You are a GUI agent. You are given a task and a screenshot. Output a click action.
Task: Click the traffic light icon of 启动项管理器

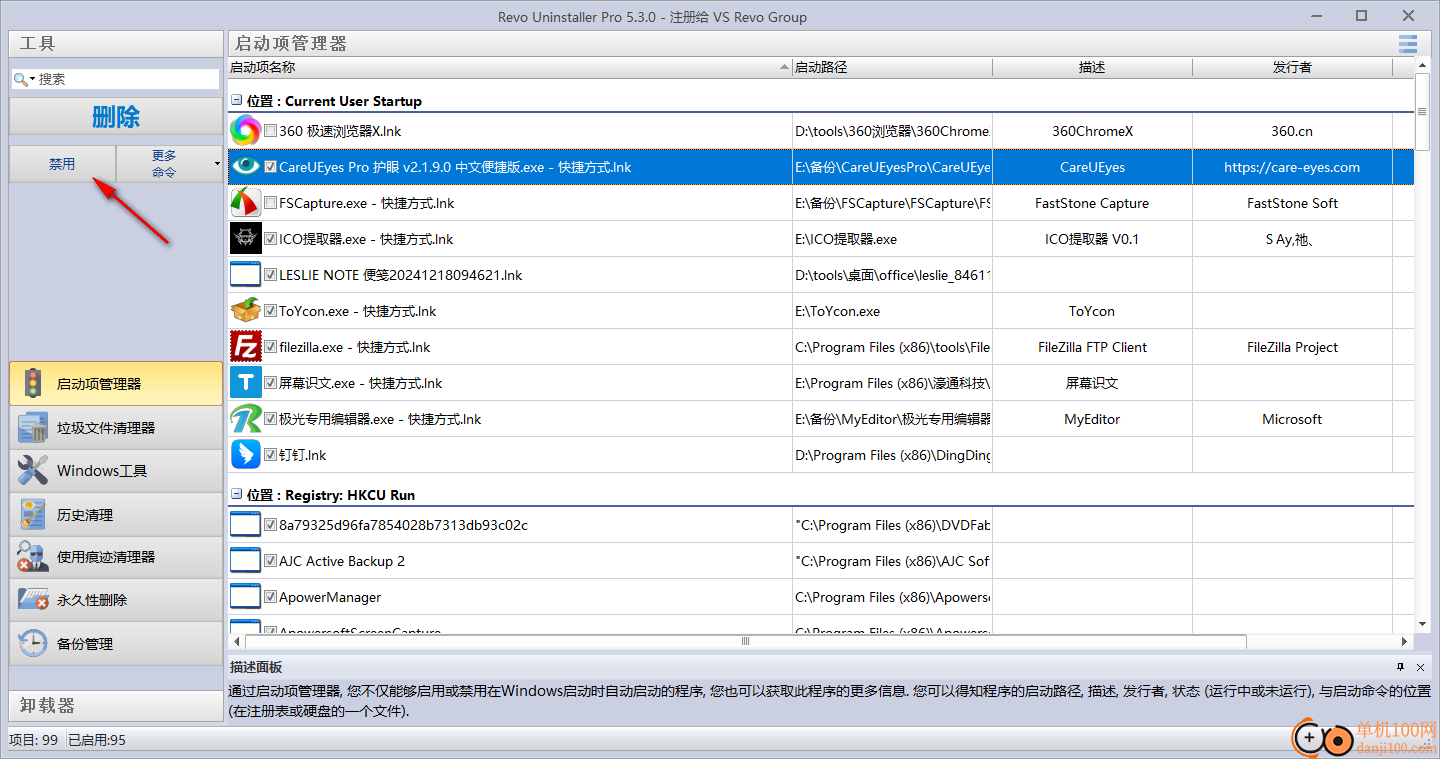[33, 384]
